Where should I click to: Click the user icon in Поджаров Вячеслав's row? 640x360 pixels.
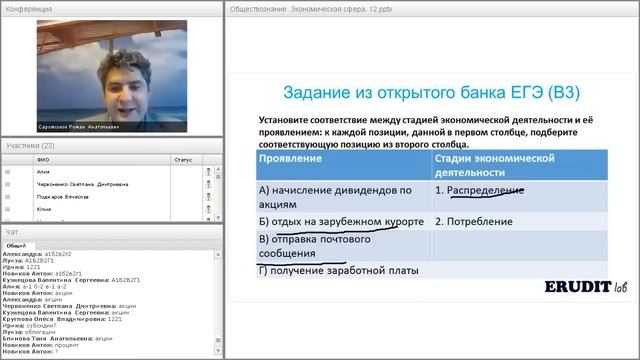click(208, 197)
